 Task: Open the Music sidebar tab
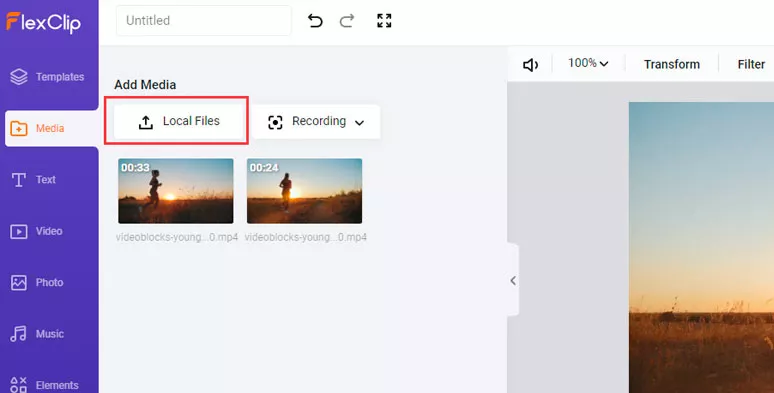click(x=37, y=334)
